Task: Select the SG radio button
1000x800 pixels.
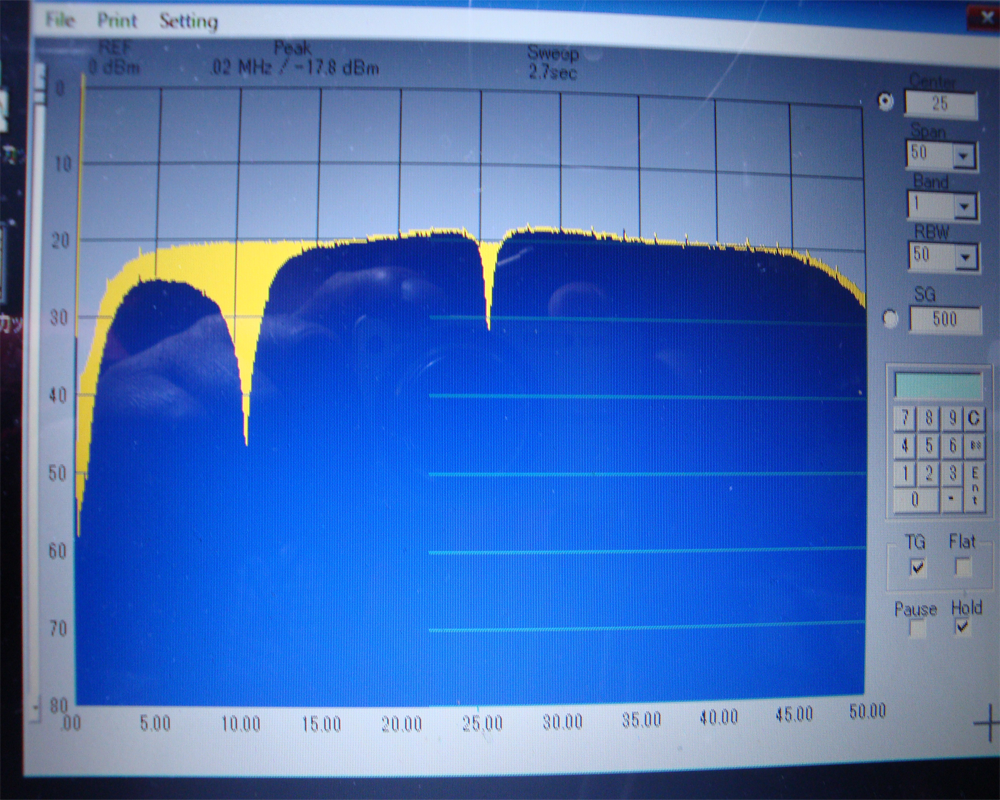Action: click(888, 319)
